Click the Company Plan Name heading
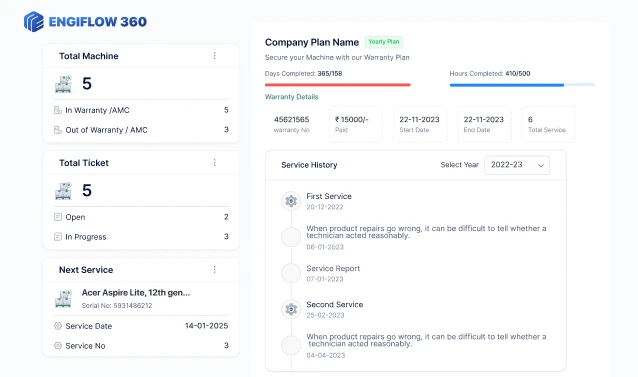This screenshot has height=377, width=638. (x=312, y=42)
